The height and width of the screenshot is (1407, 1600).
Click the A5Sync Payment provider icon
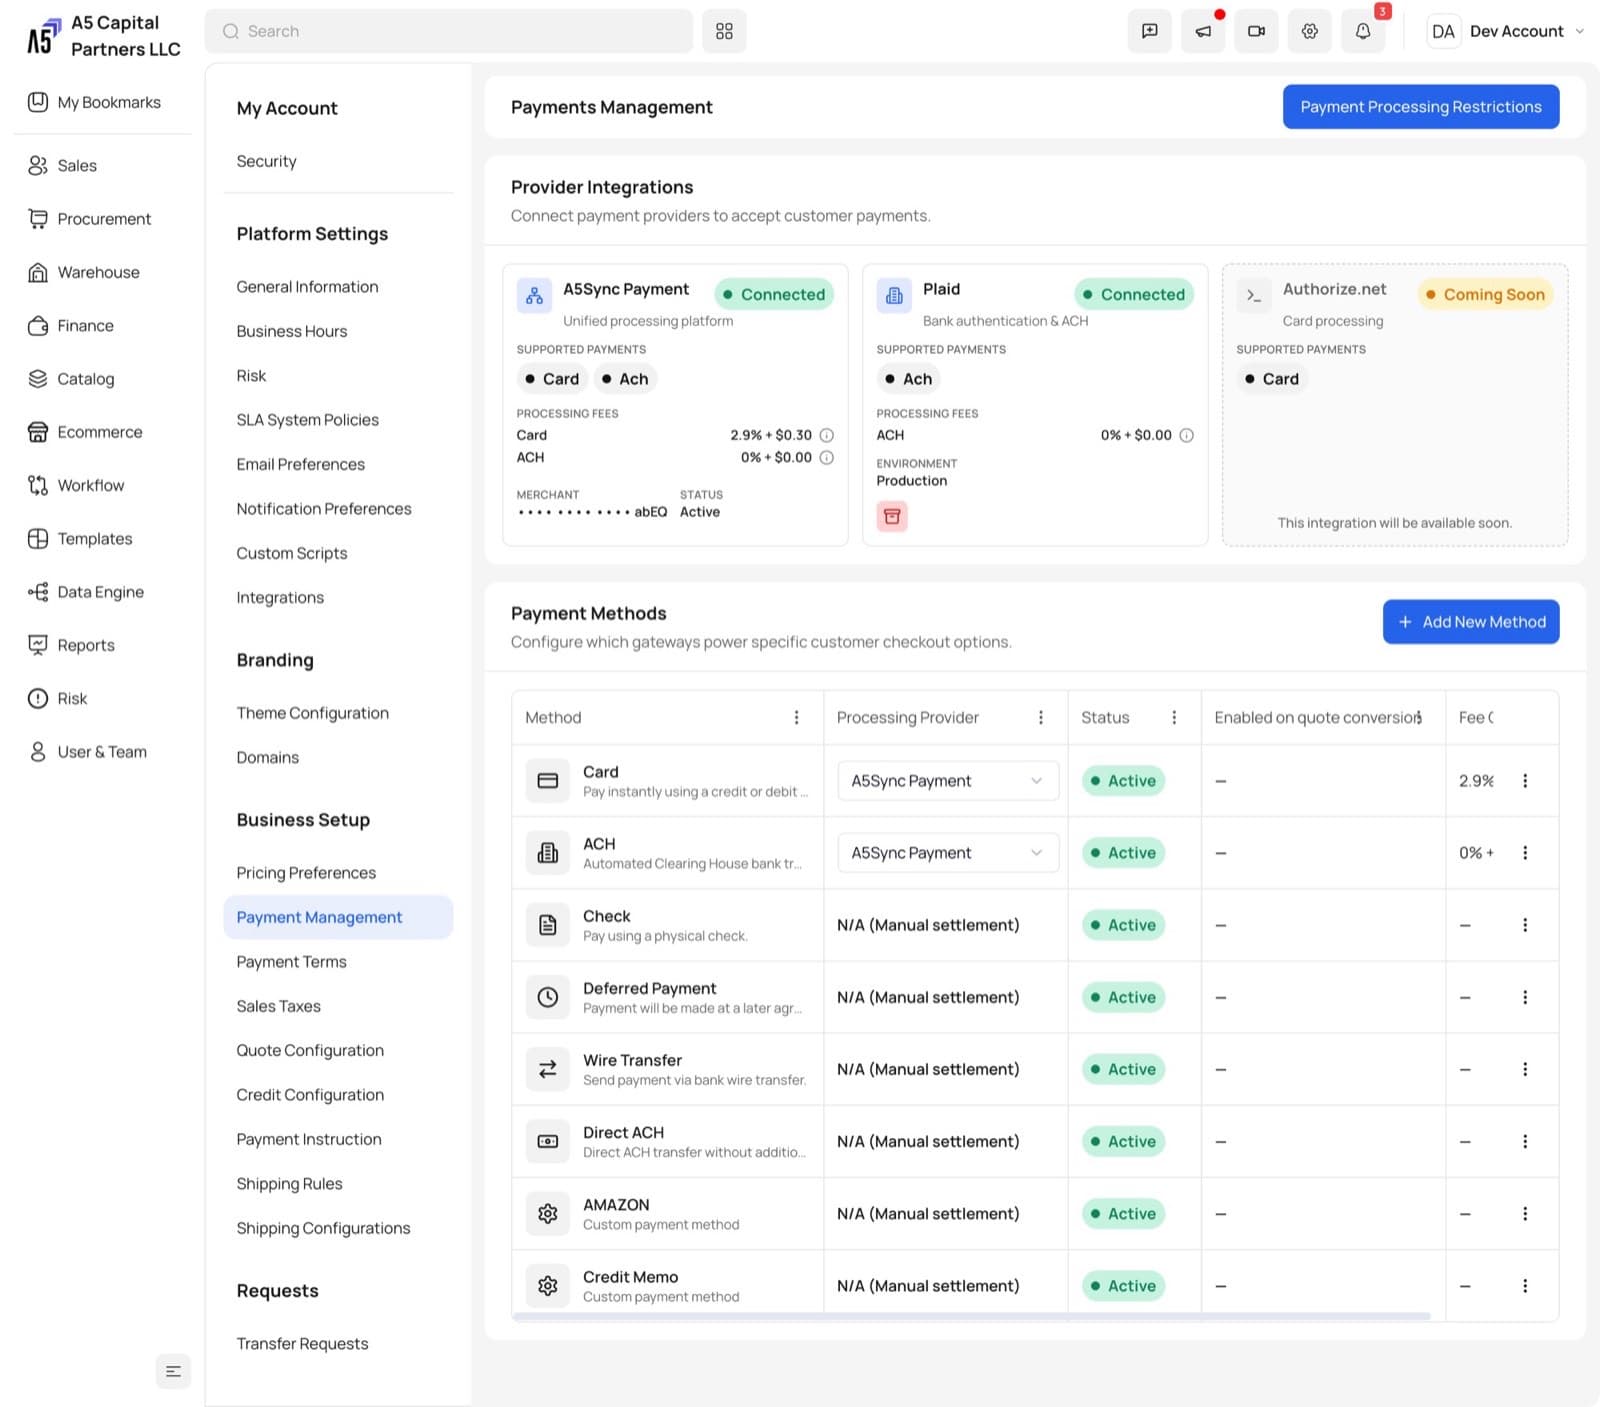534,296
